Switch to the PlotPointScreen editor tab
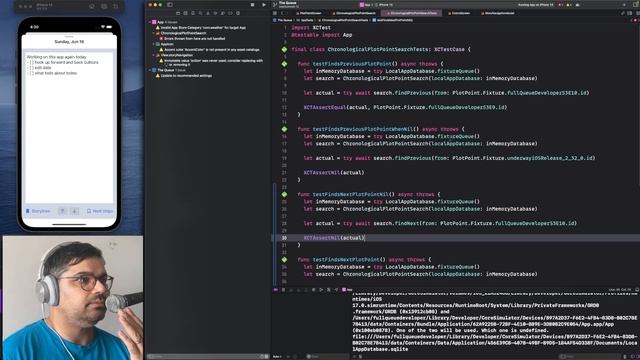This screenshot has height=360, width=640. [309, 13]
